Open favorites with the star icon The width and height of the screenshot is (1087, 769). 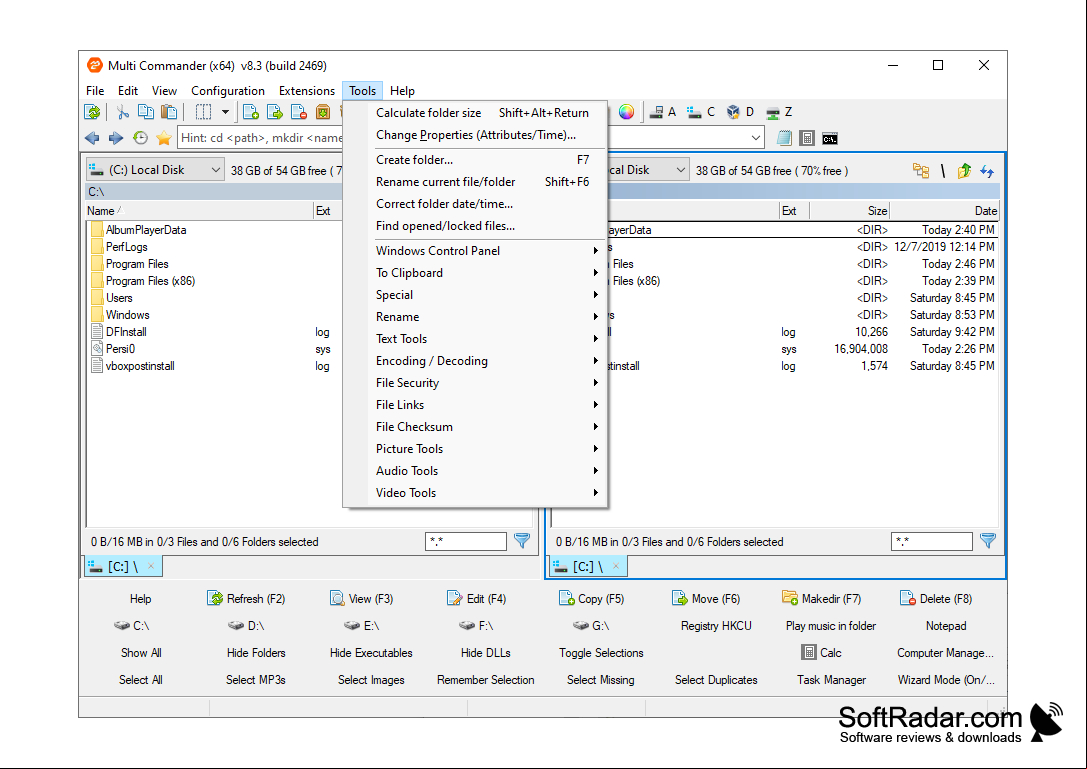tap(164, 138)
